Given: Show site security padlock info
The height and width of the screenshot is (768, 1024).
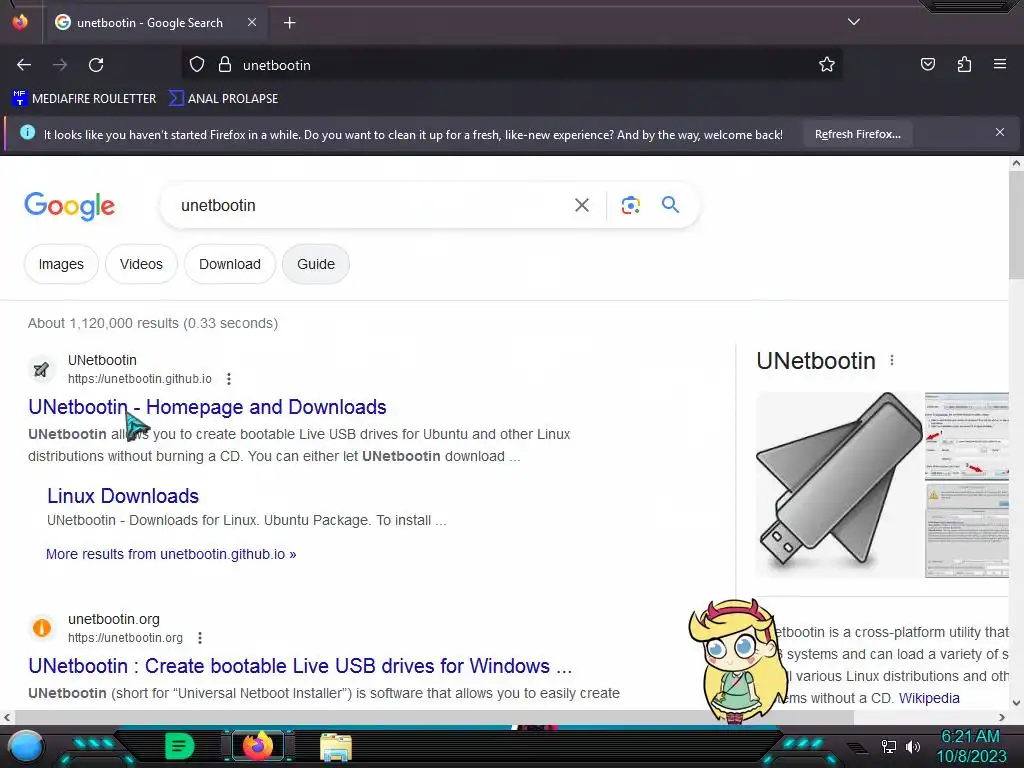Looking at the screenshot, I should [225, 65].
